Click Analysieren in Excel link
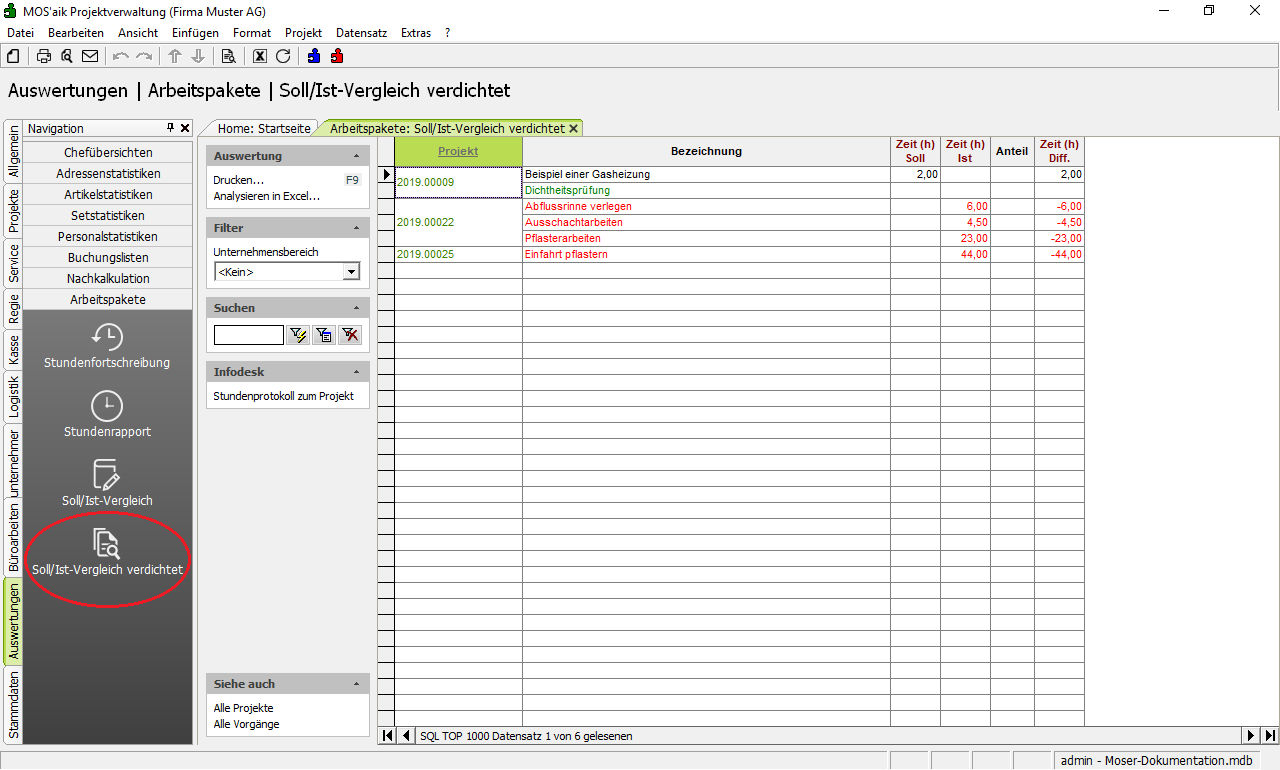This screenshot has width=1280, height=770. pos(266,196)
